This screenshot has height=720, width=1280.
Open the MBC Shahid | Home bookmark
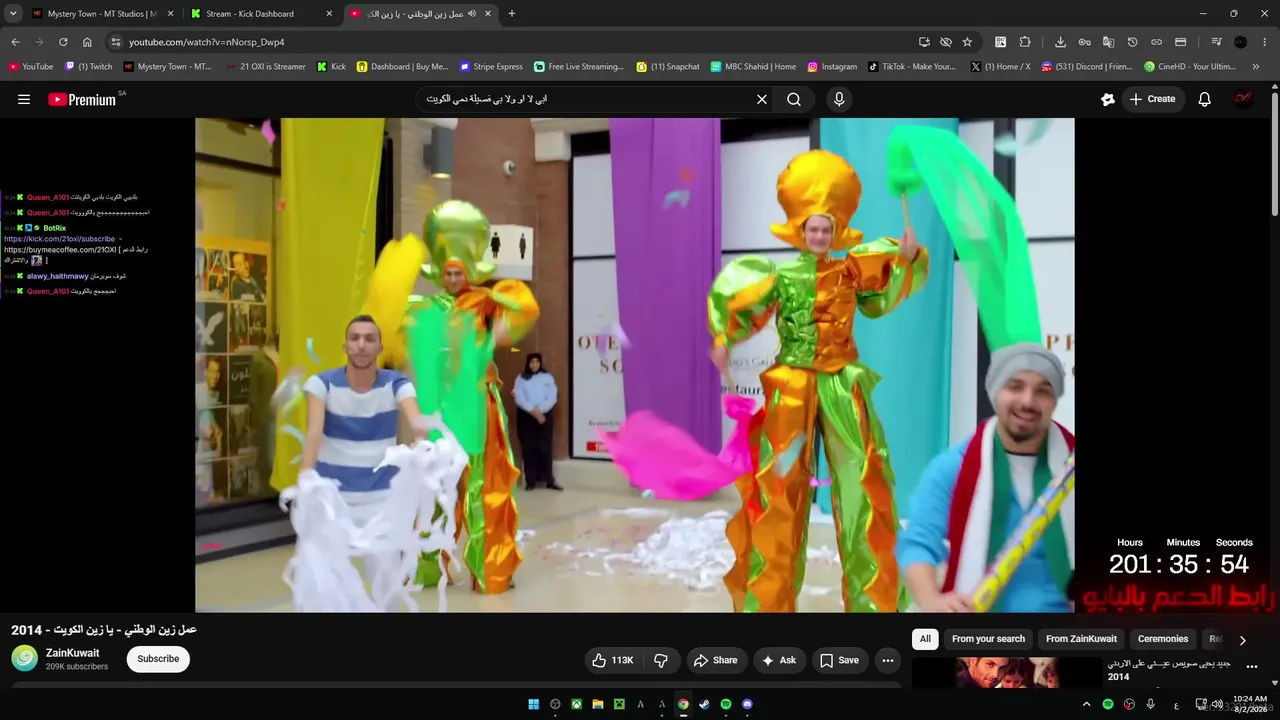[753, 67]
